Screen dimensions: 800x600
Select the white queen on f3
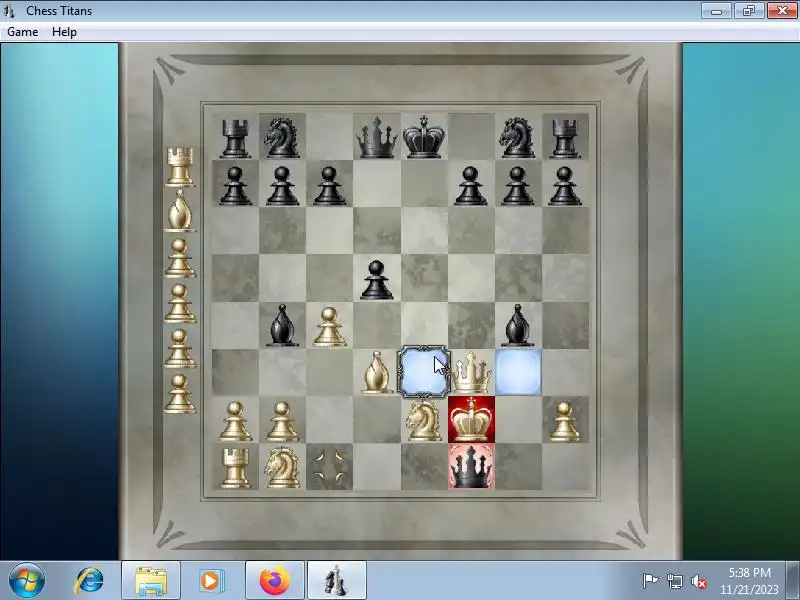(x=471, y=373)
